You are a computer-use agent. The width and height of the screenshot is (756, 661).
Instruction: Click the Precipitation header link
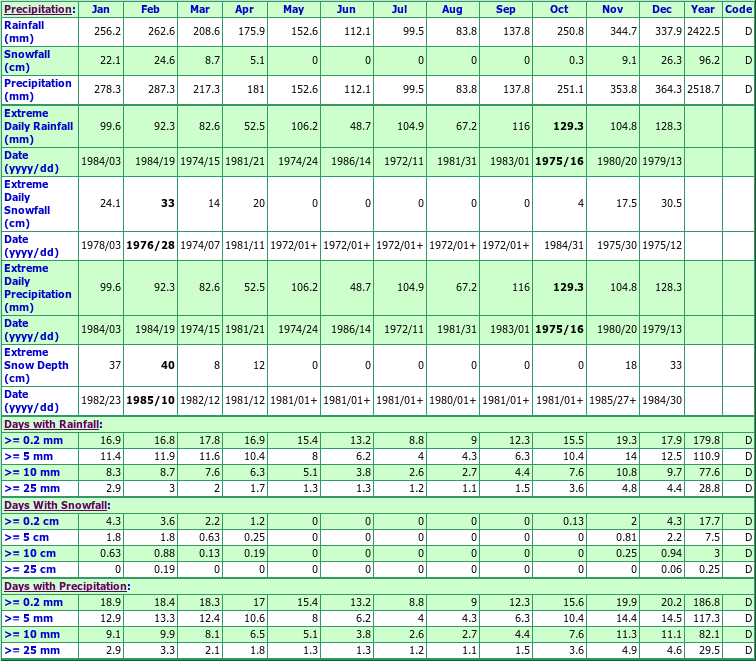click(x=38, y=9)
